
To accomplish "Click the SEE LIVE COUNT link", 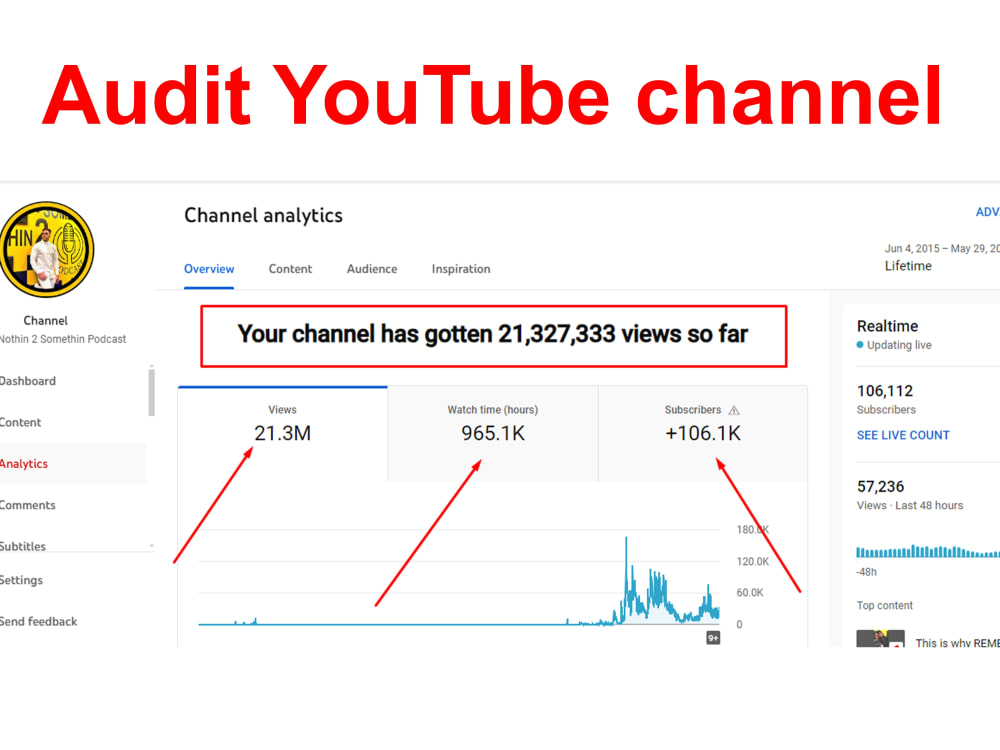I will [903, 435].
